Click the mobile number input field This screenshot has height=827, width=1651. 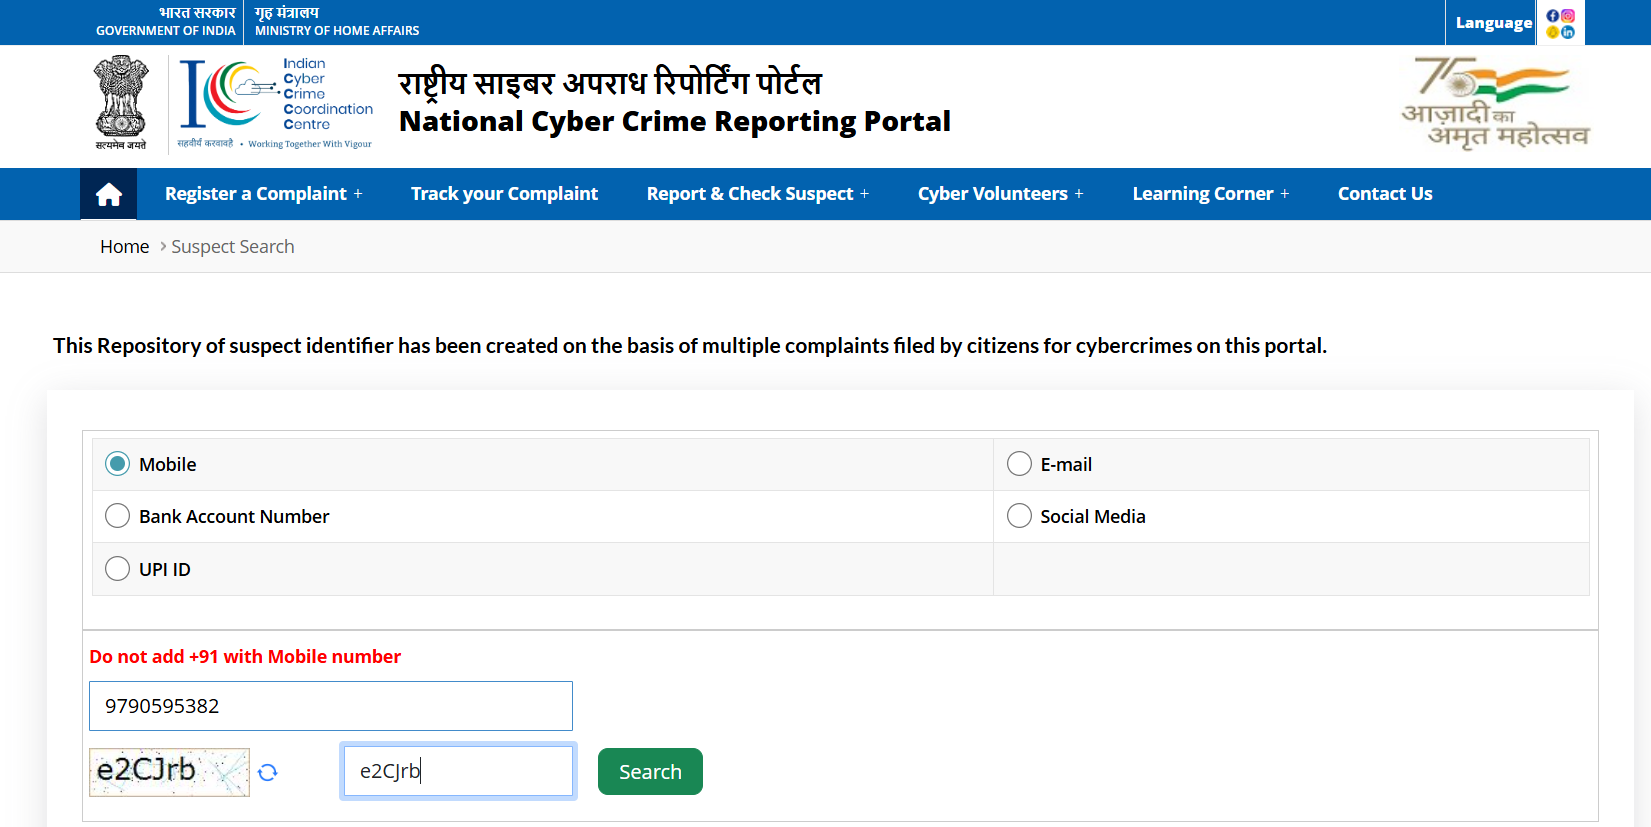330,706
